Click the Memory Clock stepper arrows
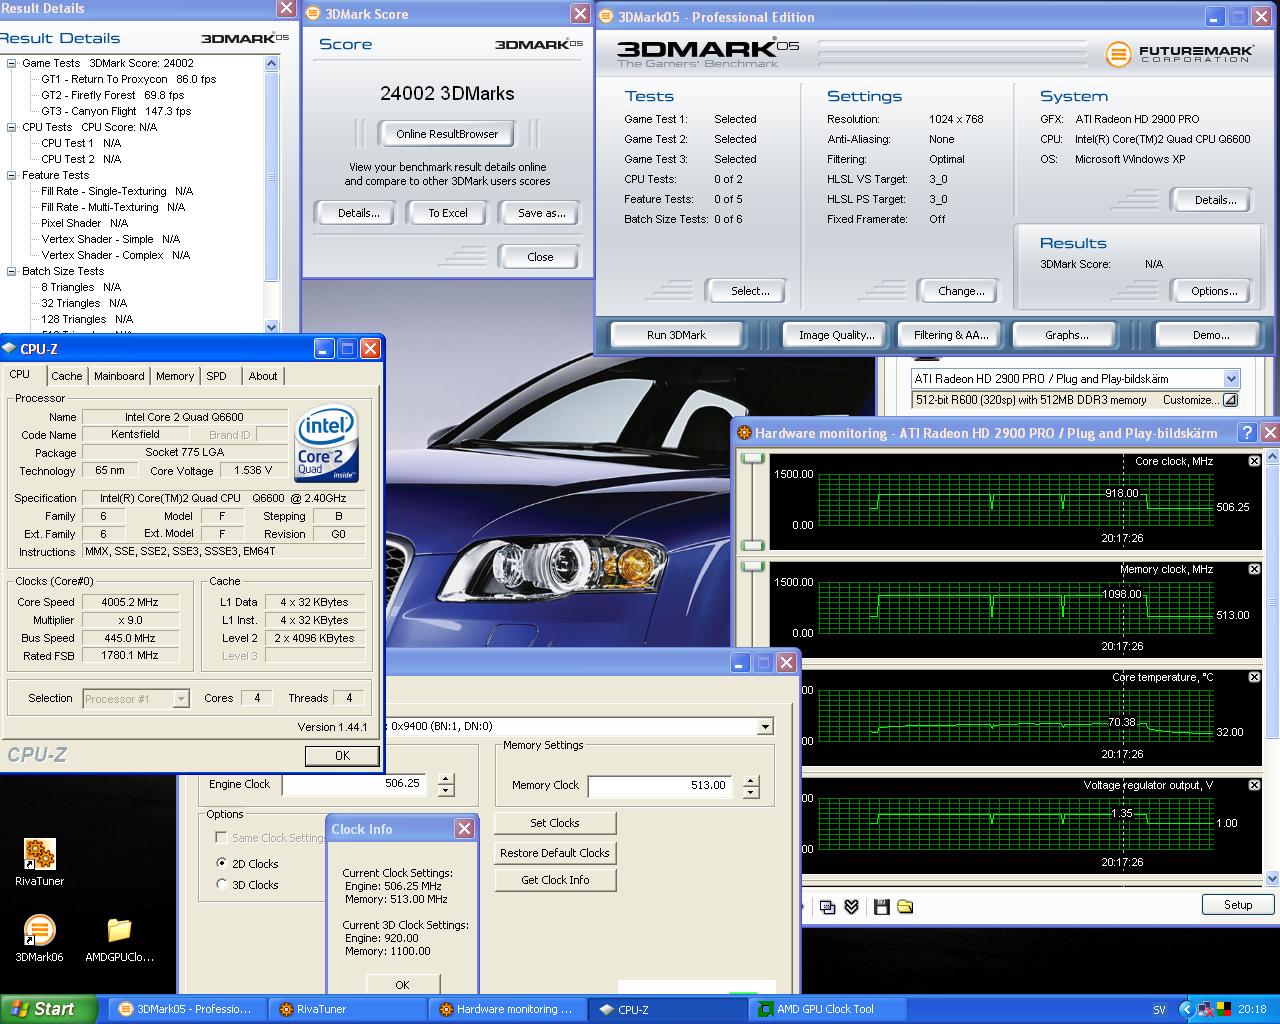Screen dimensions: 1280x1024 pos(751,787)
